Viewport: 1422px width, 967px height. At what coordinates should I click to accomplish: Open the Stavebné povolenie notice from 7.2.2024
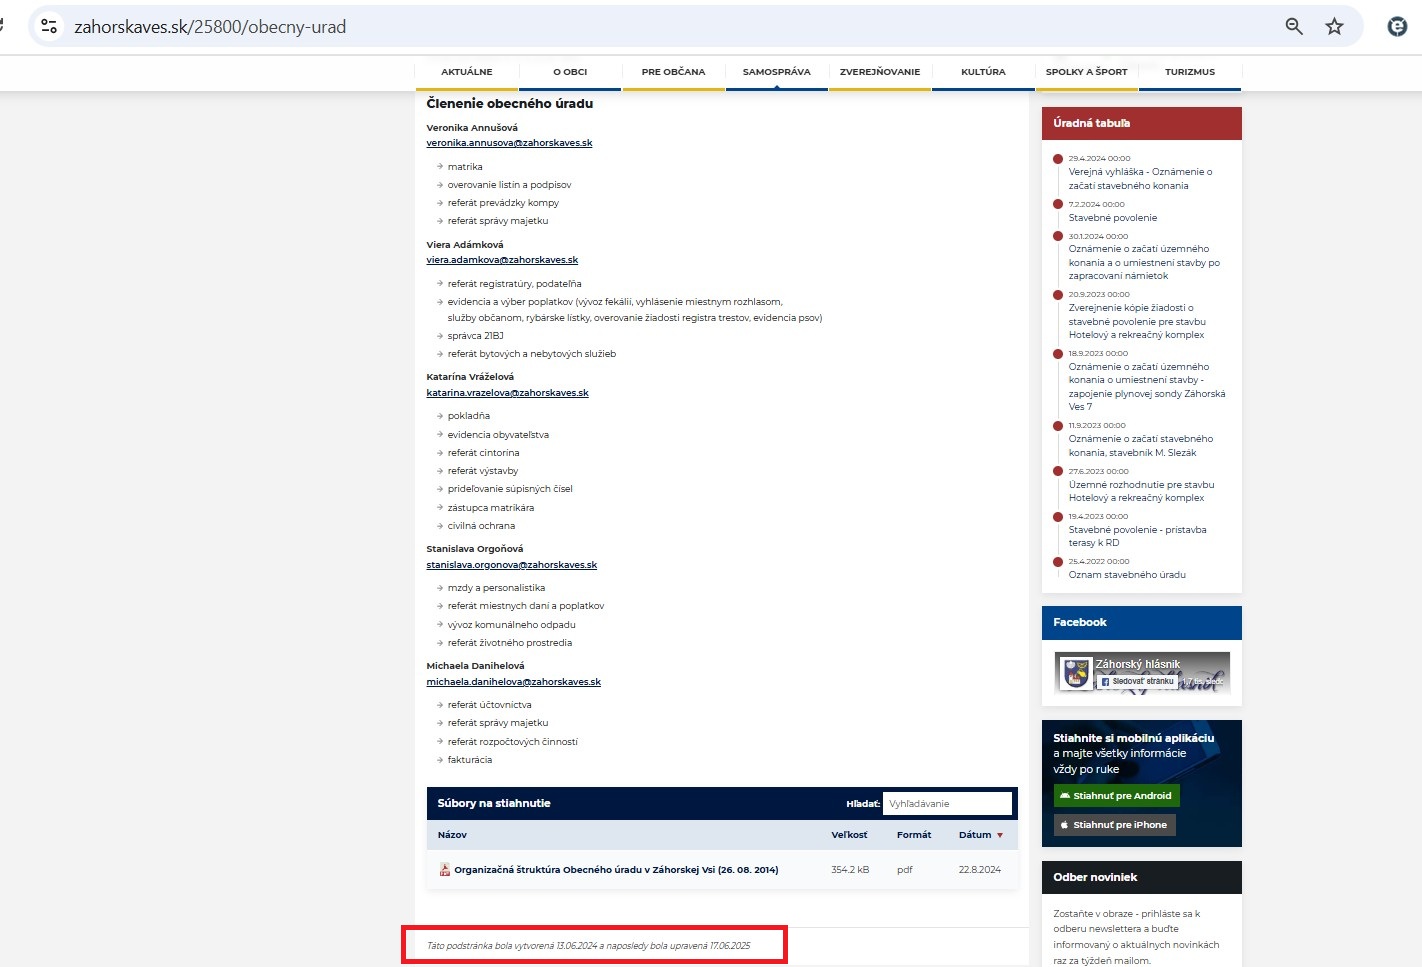(x=1112, y=218)
